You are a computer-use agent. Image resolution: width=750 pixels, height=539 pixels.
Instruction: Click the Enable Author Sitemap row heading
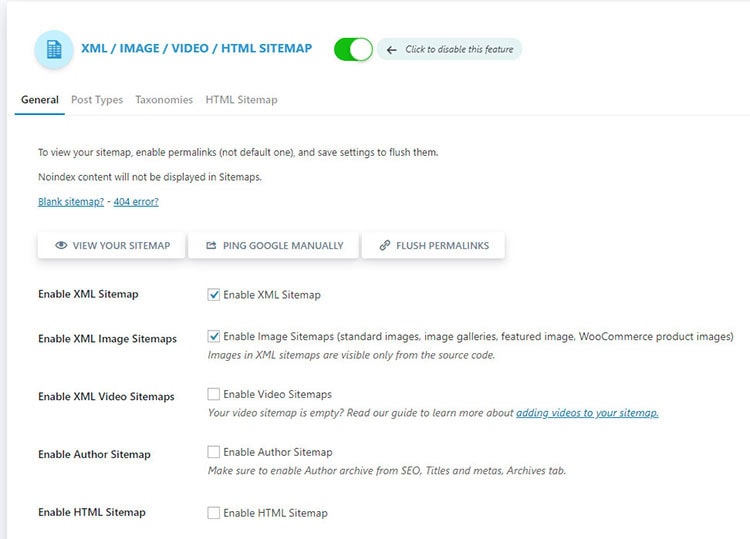tap(94, 454)
